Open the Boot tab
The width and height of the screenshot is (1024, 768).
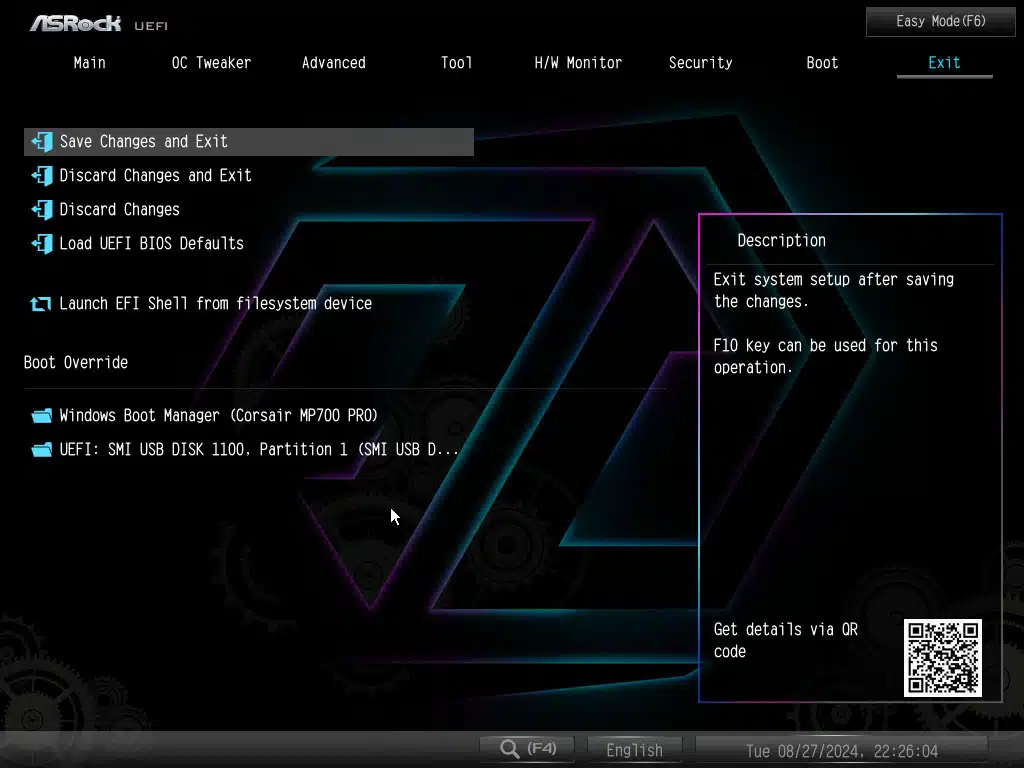(822, 63)
